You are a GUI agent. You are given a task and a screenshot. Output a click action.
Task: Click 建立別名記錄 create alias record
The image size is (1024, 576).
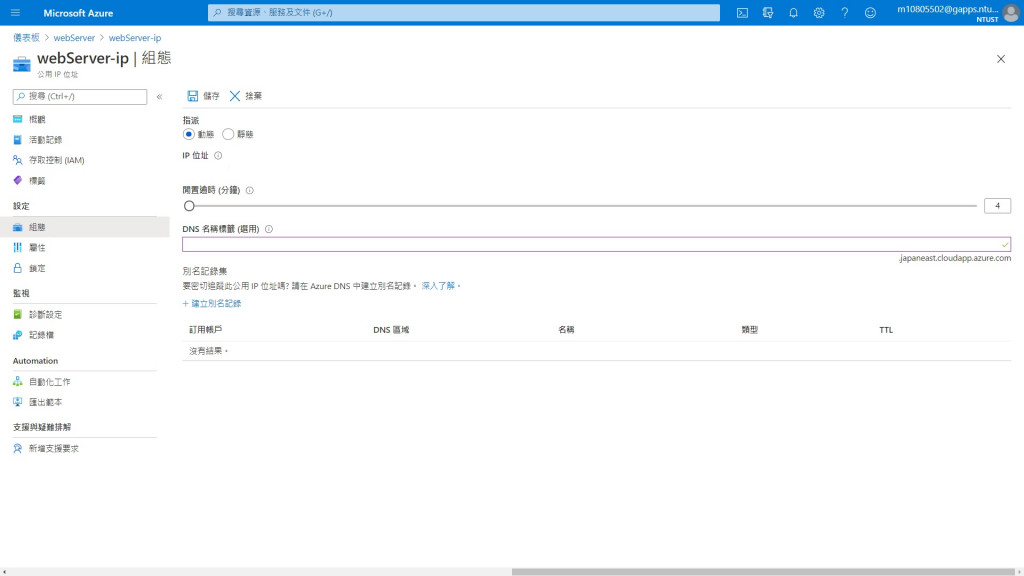tap(212, 304)
